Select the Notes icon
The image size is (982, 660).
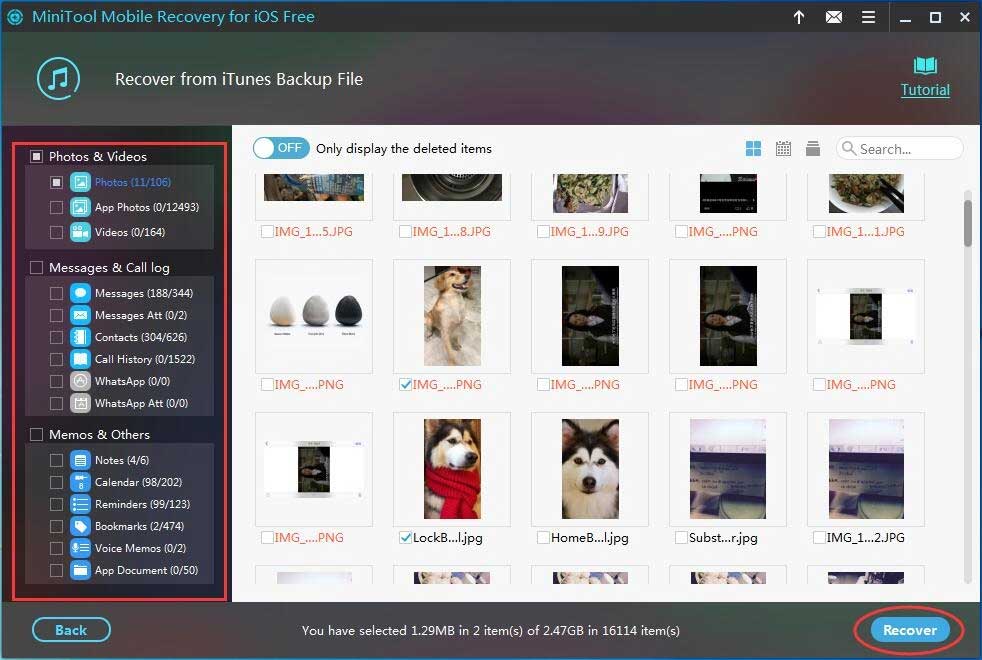(80, 460)
